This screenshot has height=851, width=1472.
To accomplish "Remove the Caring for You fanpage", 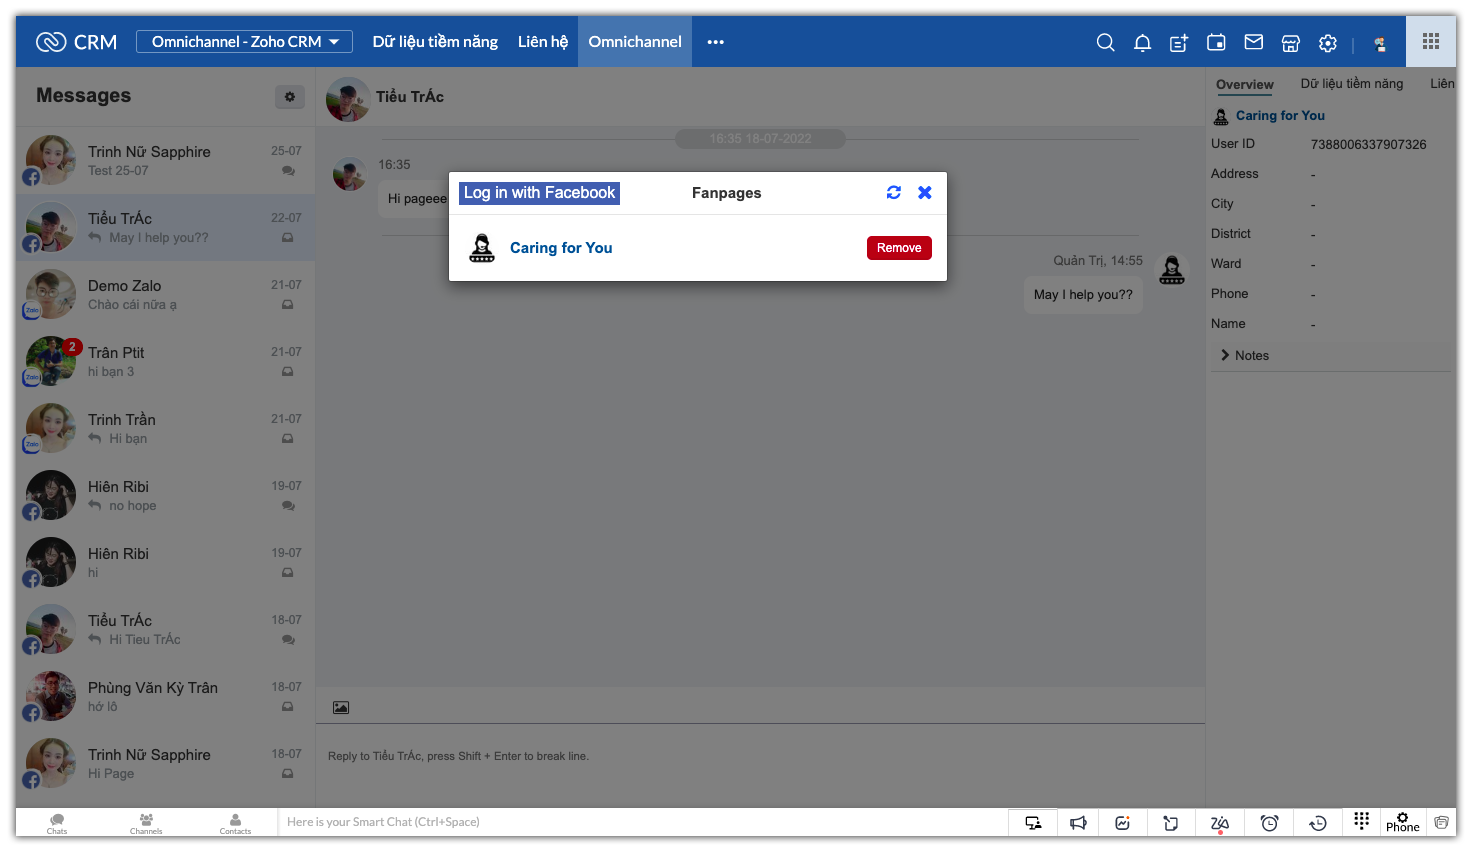I will (x=898, y=248).
